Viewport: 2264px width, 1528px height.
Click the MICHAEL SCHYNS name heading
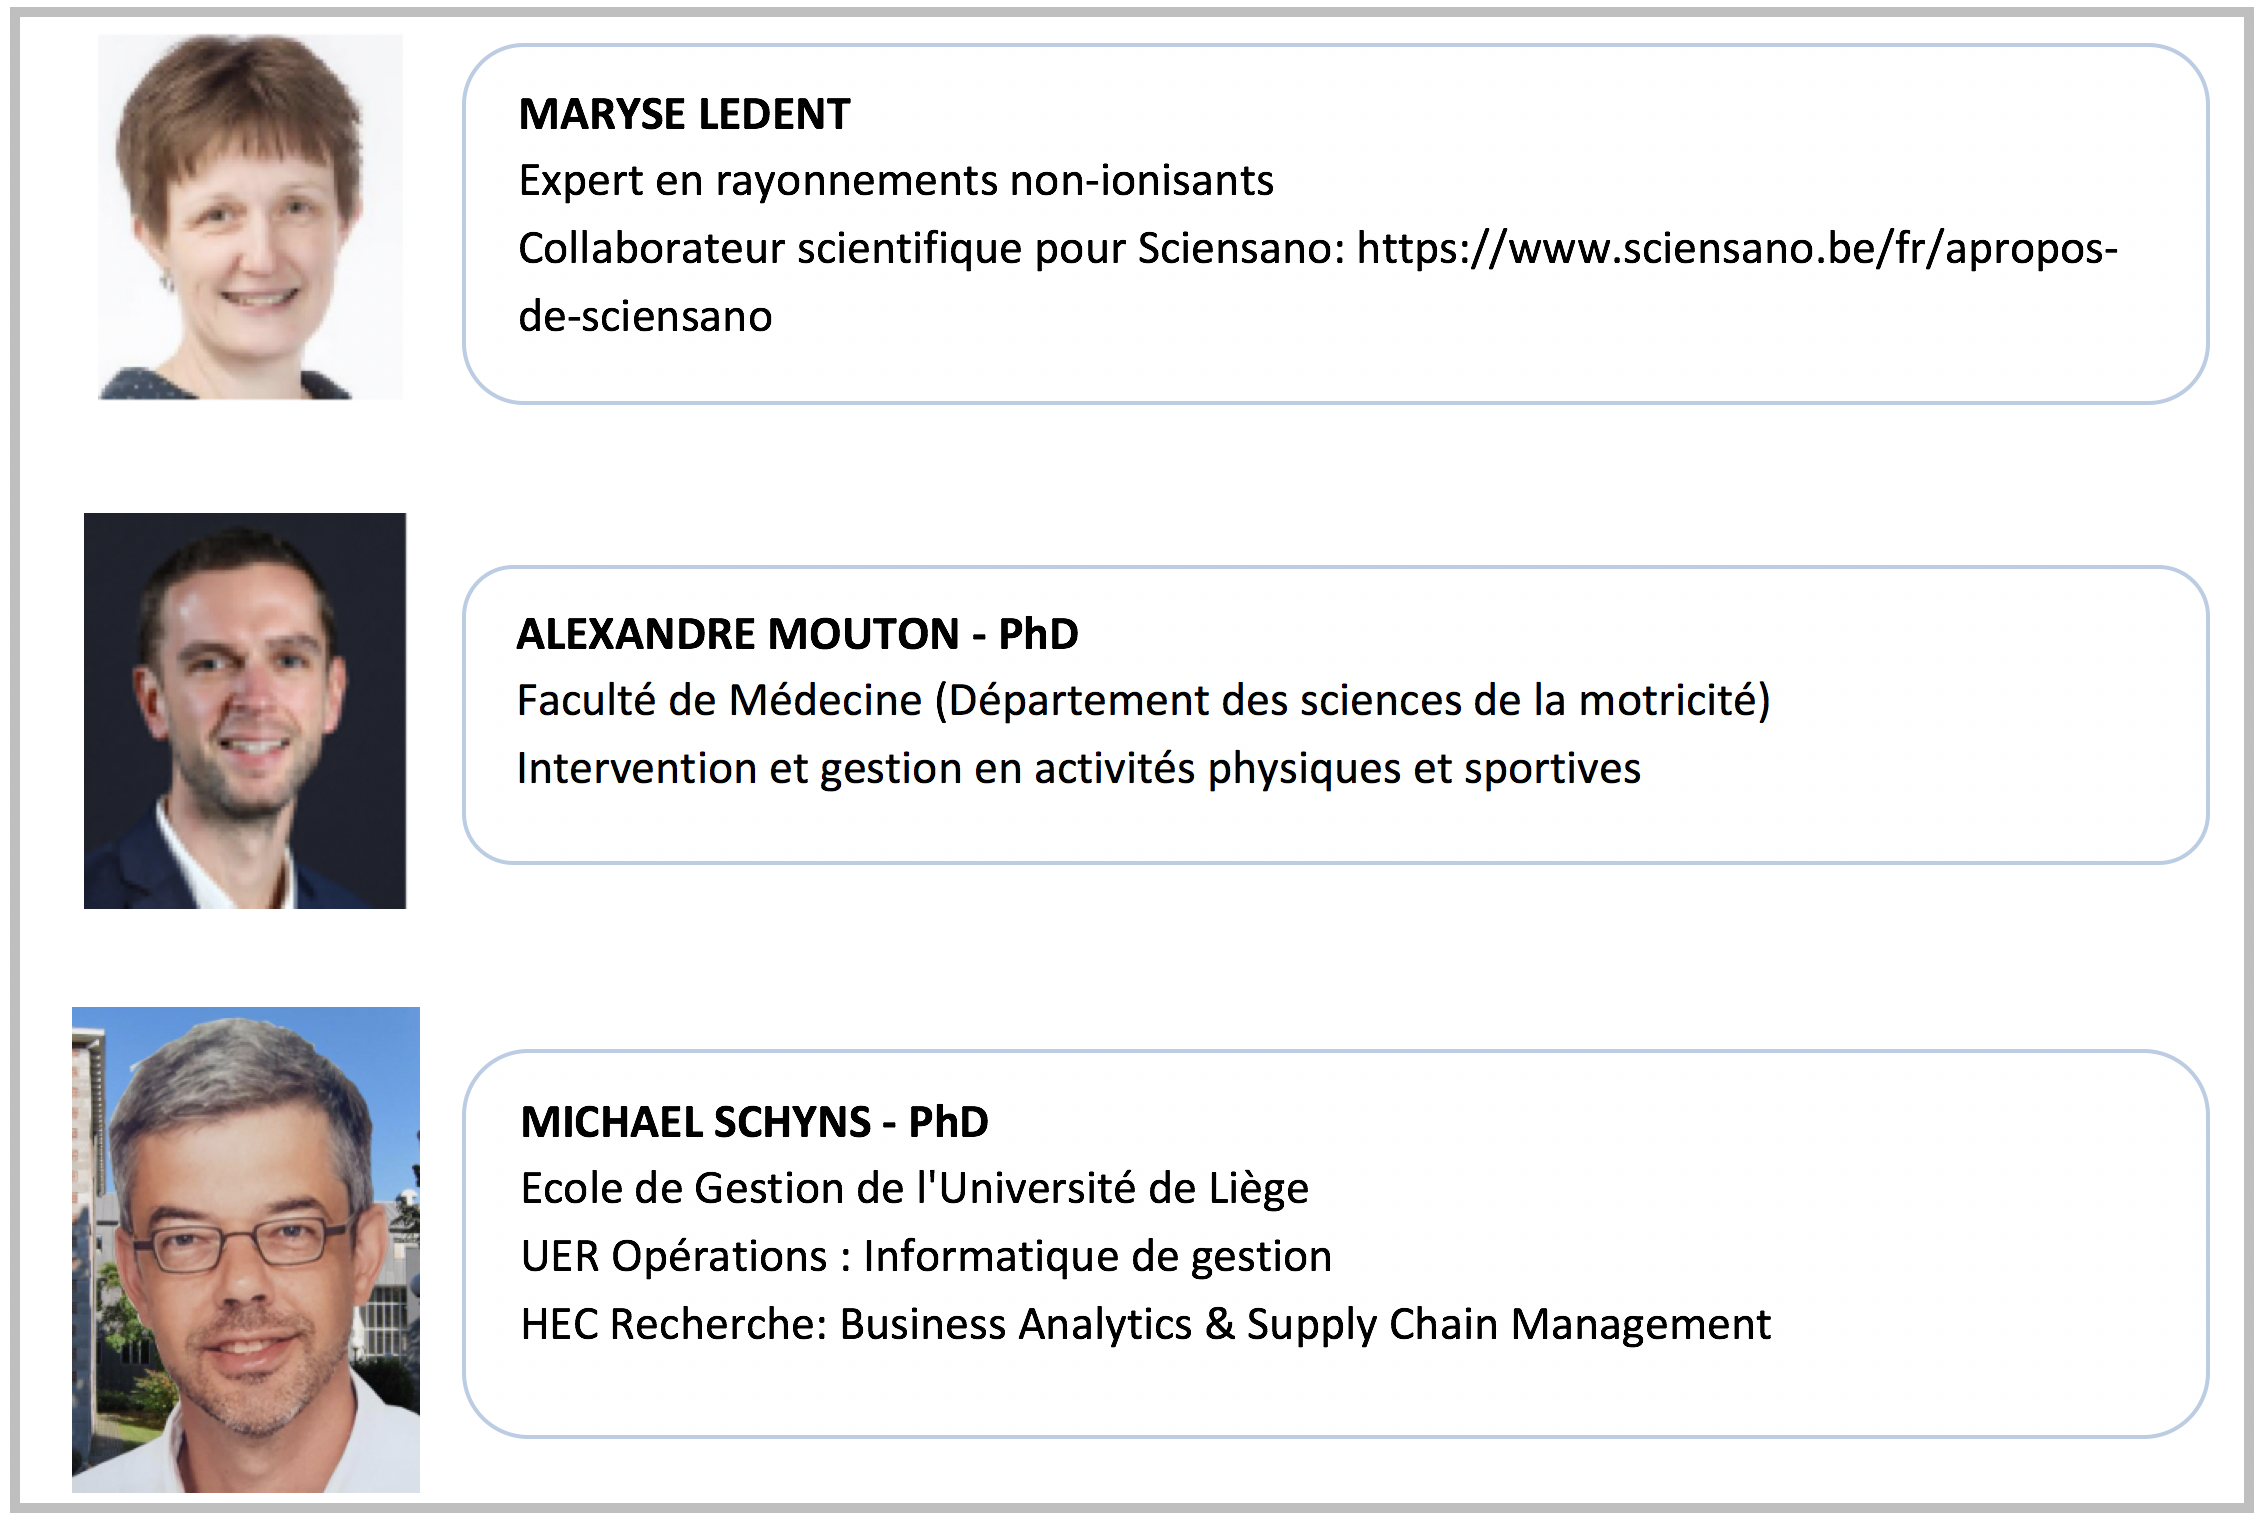(696, 1122)
